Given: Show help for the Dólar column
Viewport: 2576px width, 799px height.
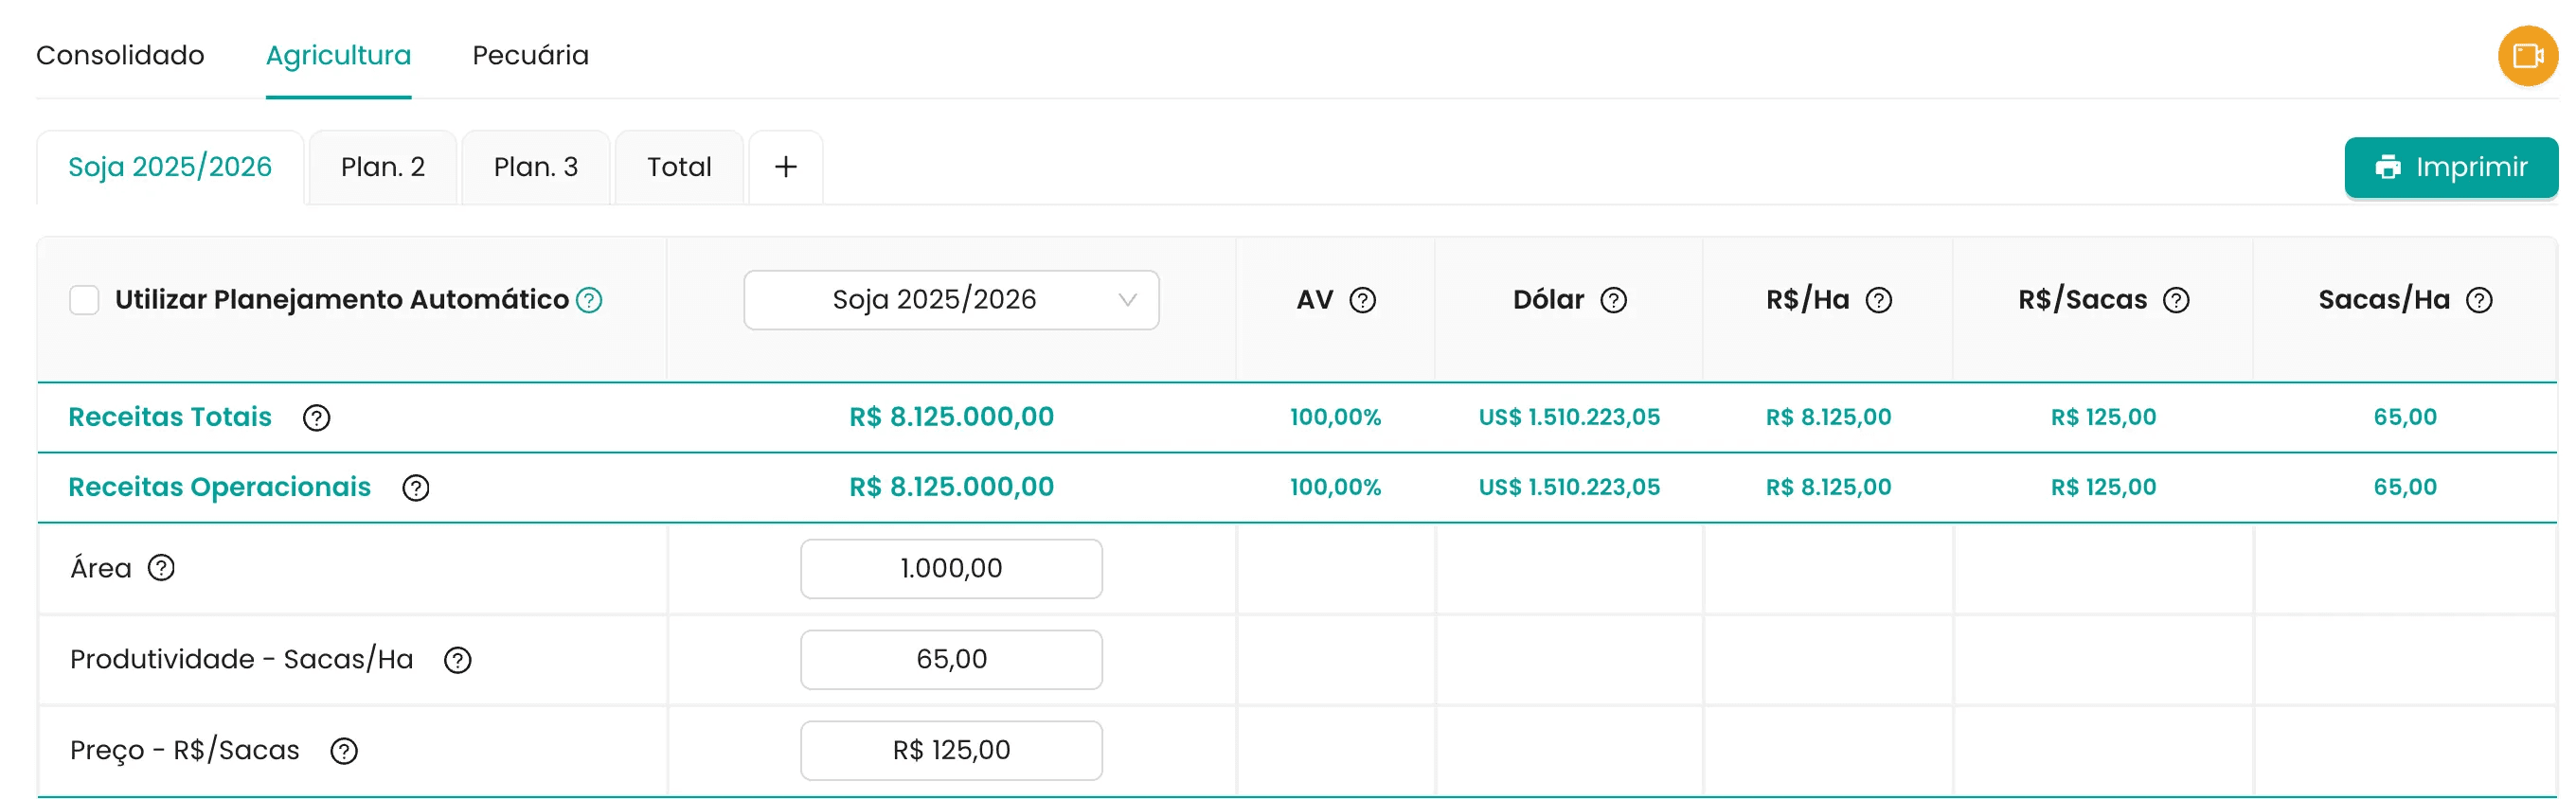Looking at the screenshot, I should click(1613, 300).
